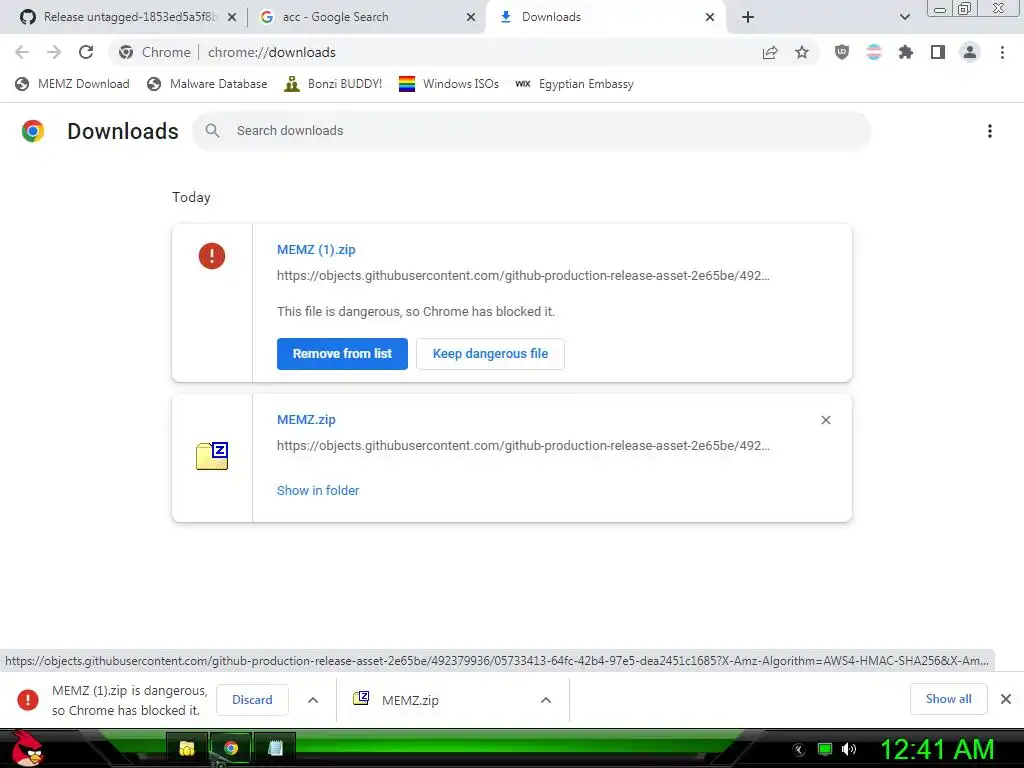Open the Angry Birds start button
This screenshot has width=1024, height=768.
pos(27,748)
